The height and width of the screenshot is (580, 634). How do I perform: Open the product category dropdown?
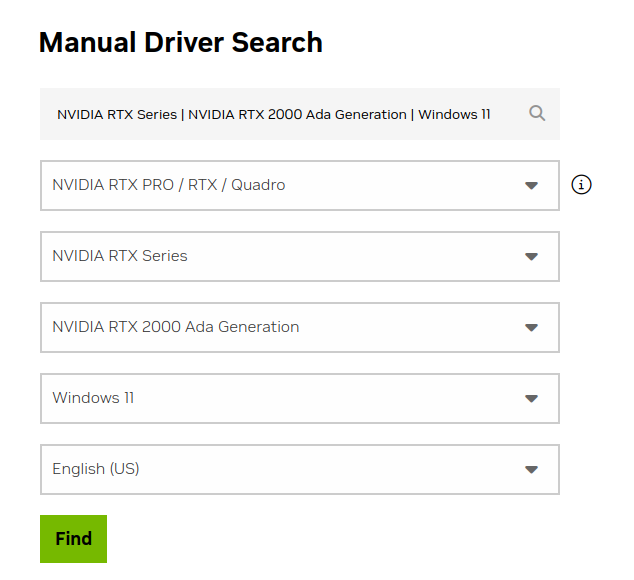[300, 185]
